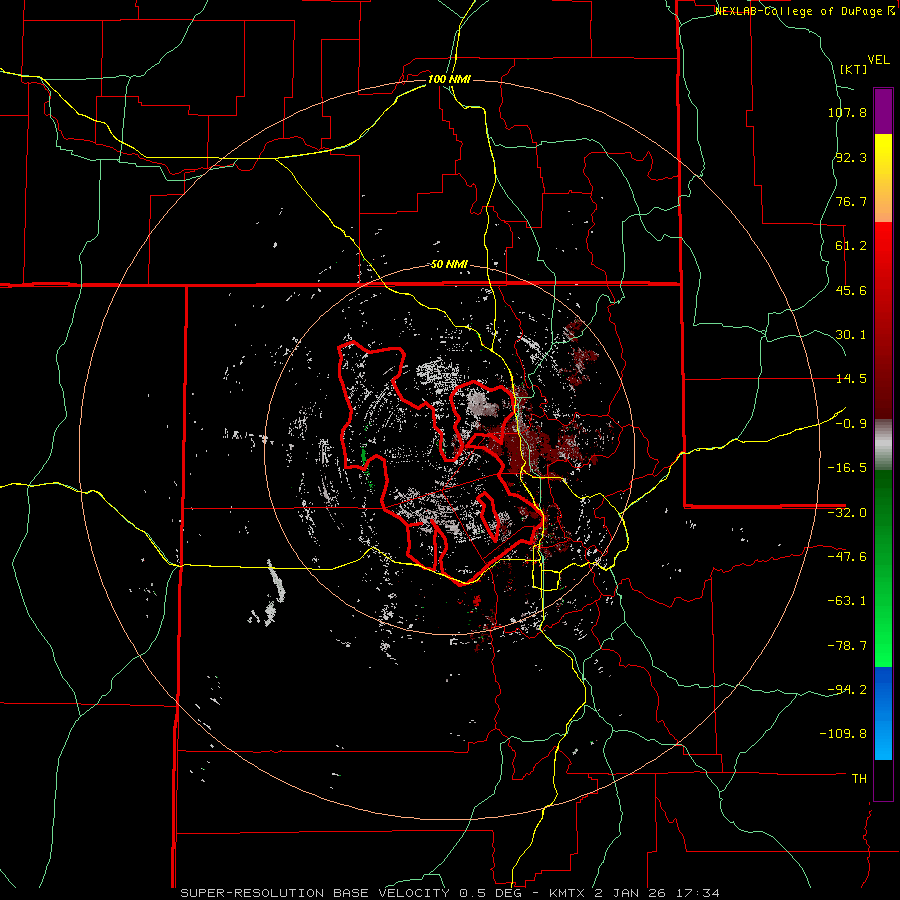Screen dimensions: 900x900
Task: Click the -16.5 velocity scale value
Action: point(847,468)
